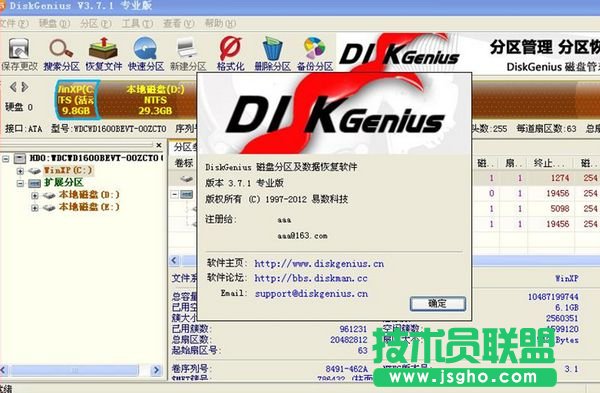Open the 备份分区 backup partition tool

315,54
